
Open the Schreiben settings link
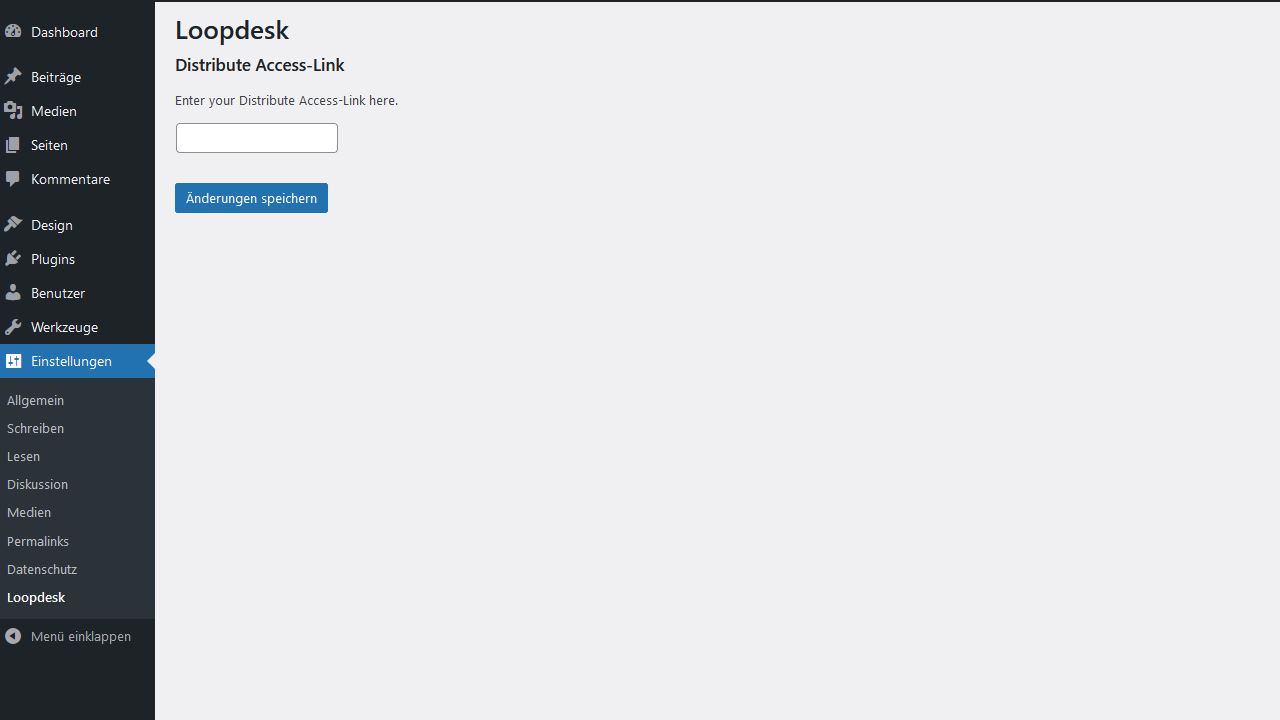click(x=35, y=428)
